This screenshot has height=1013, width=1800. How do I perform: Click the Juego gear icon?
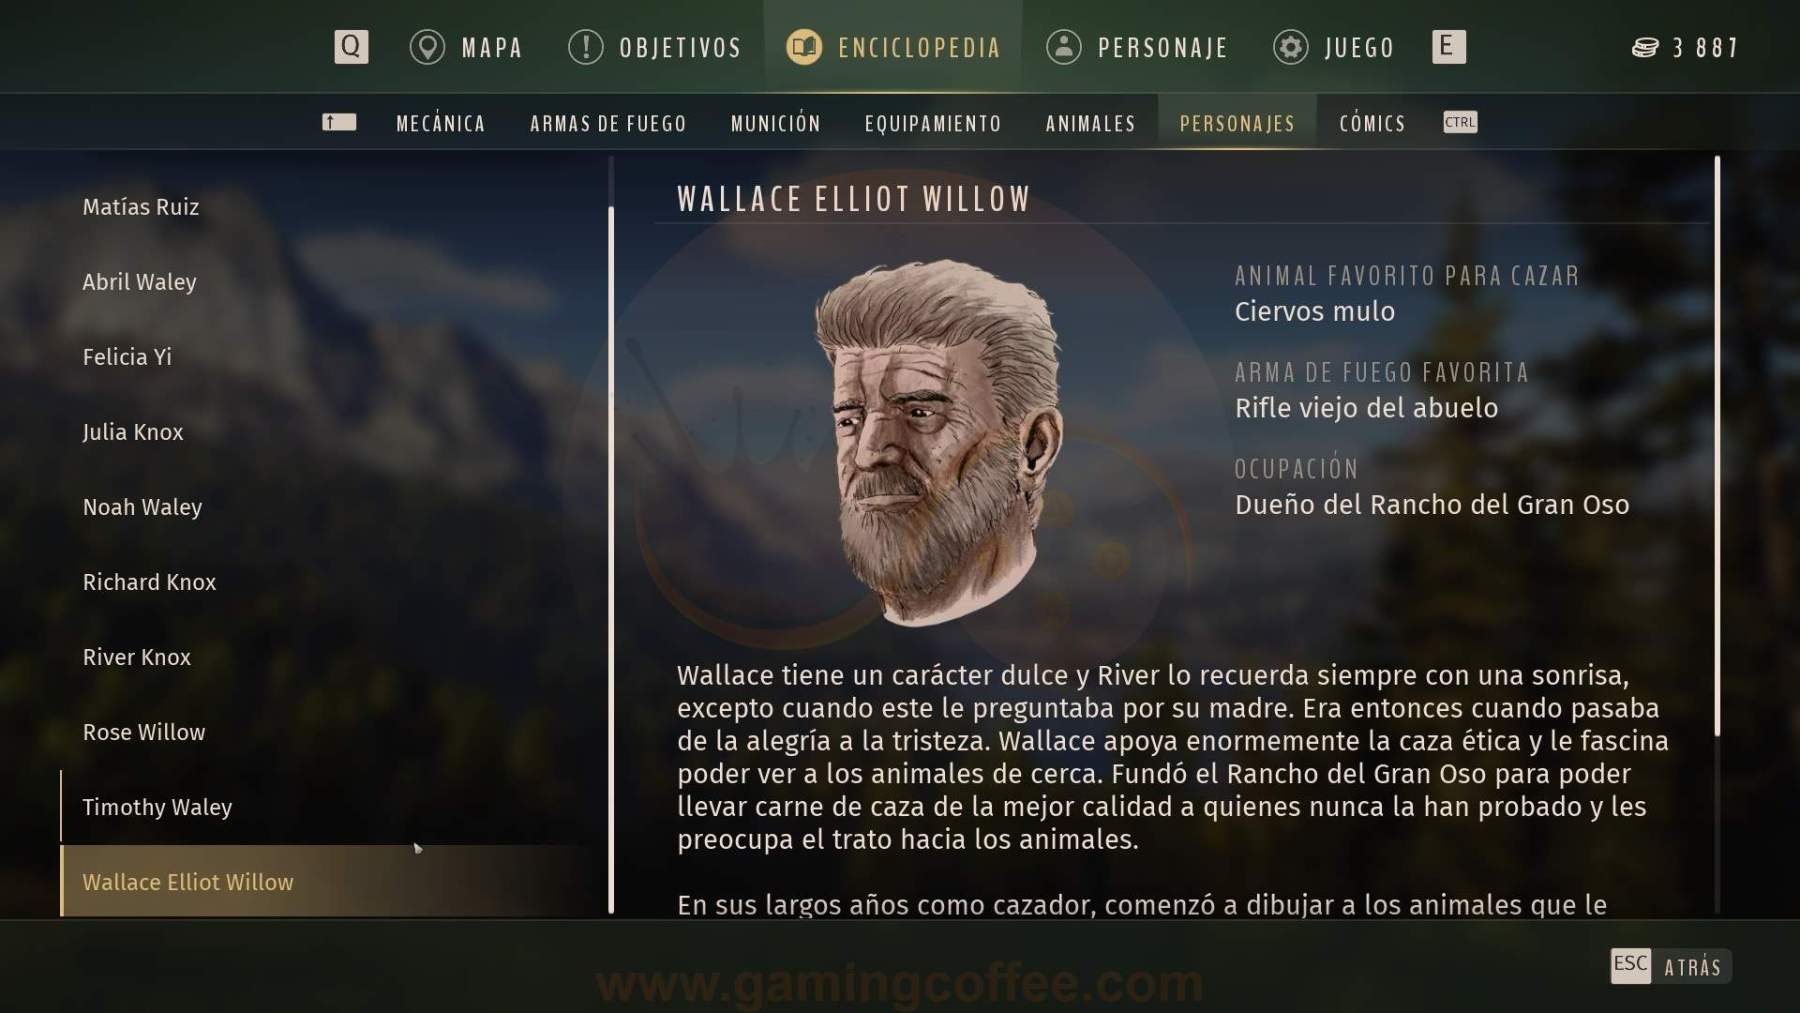pyautogui.click(x=1291, y=47)
